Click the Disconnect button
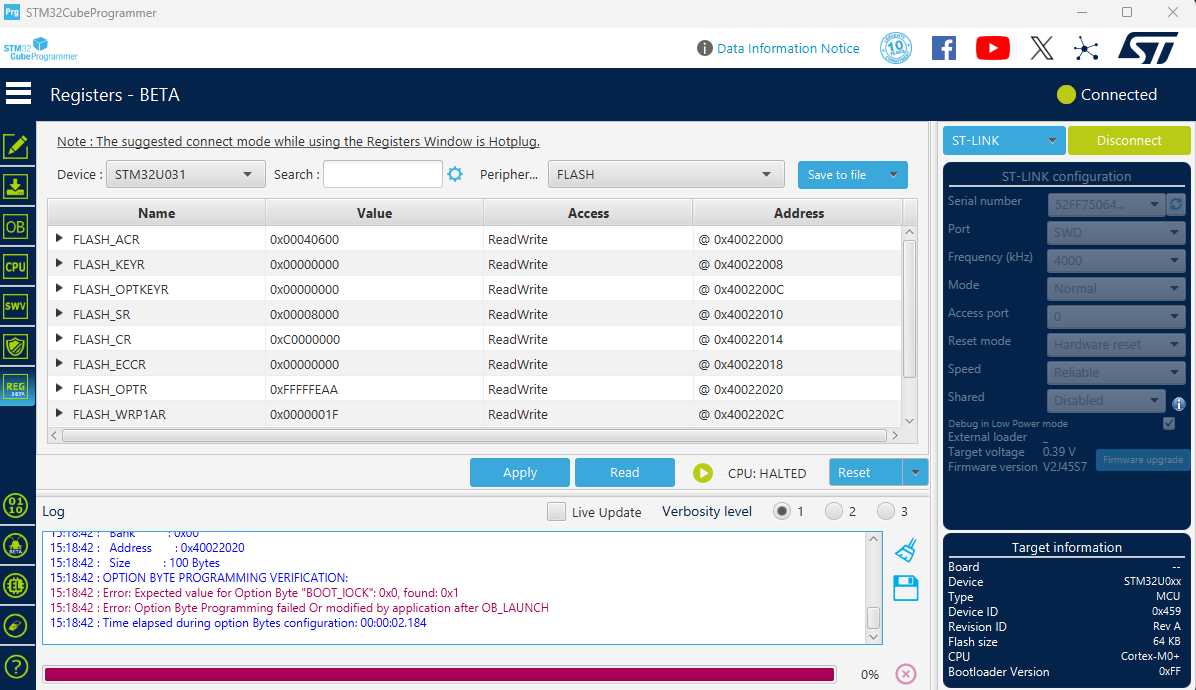The width and height of the screenshot is (1196, 690). click(1129, 140)
